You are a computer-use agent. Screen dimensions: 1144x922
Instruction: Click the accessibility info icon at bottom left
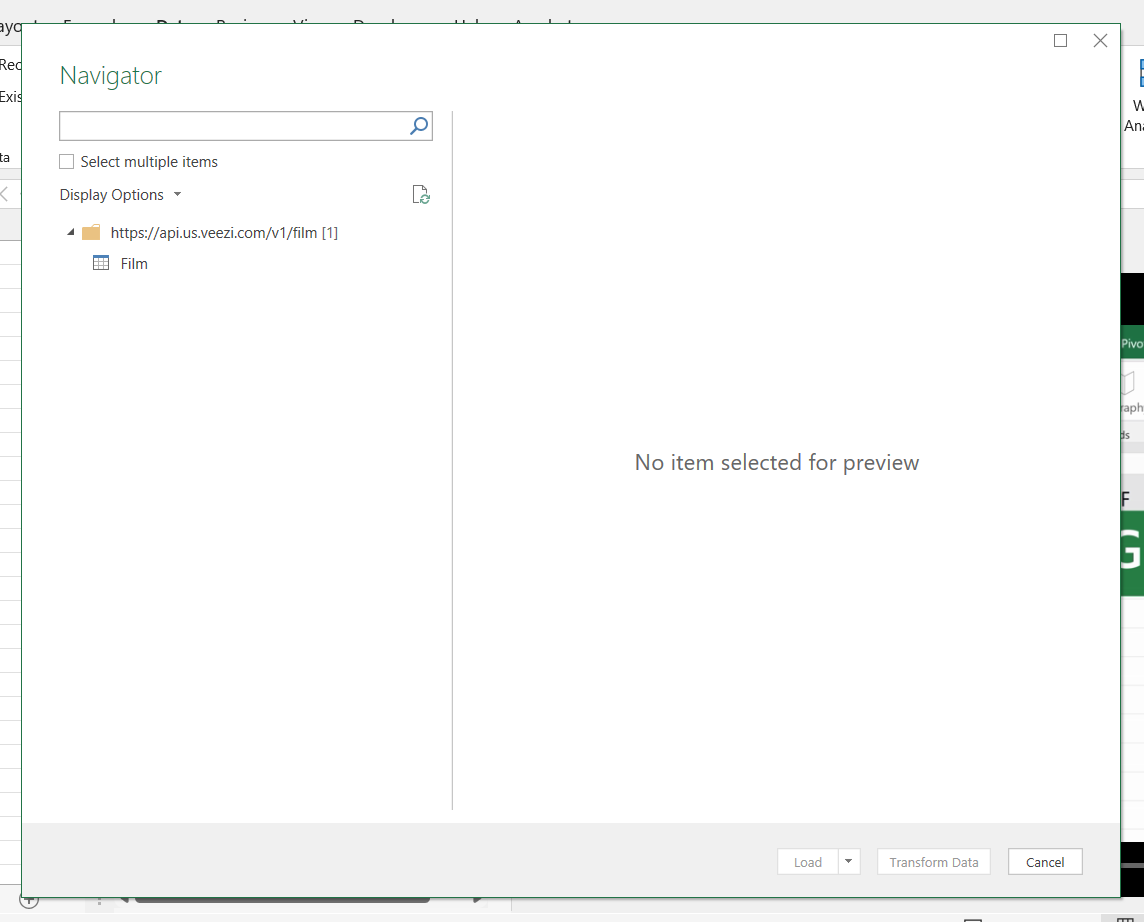30,899
